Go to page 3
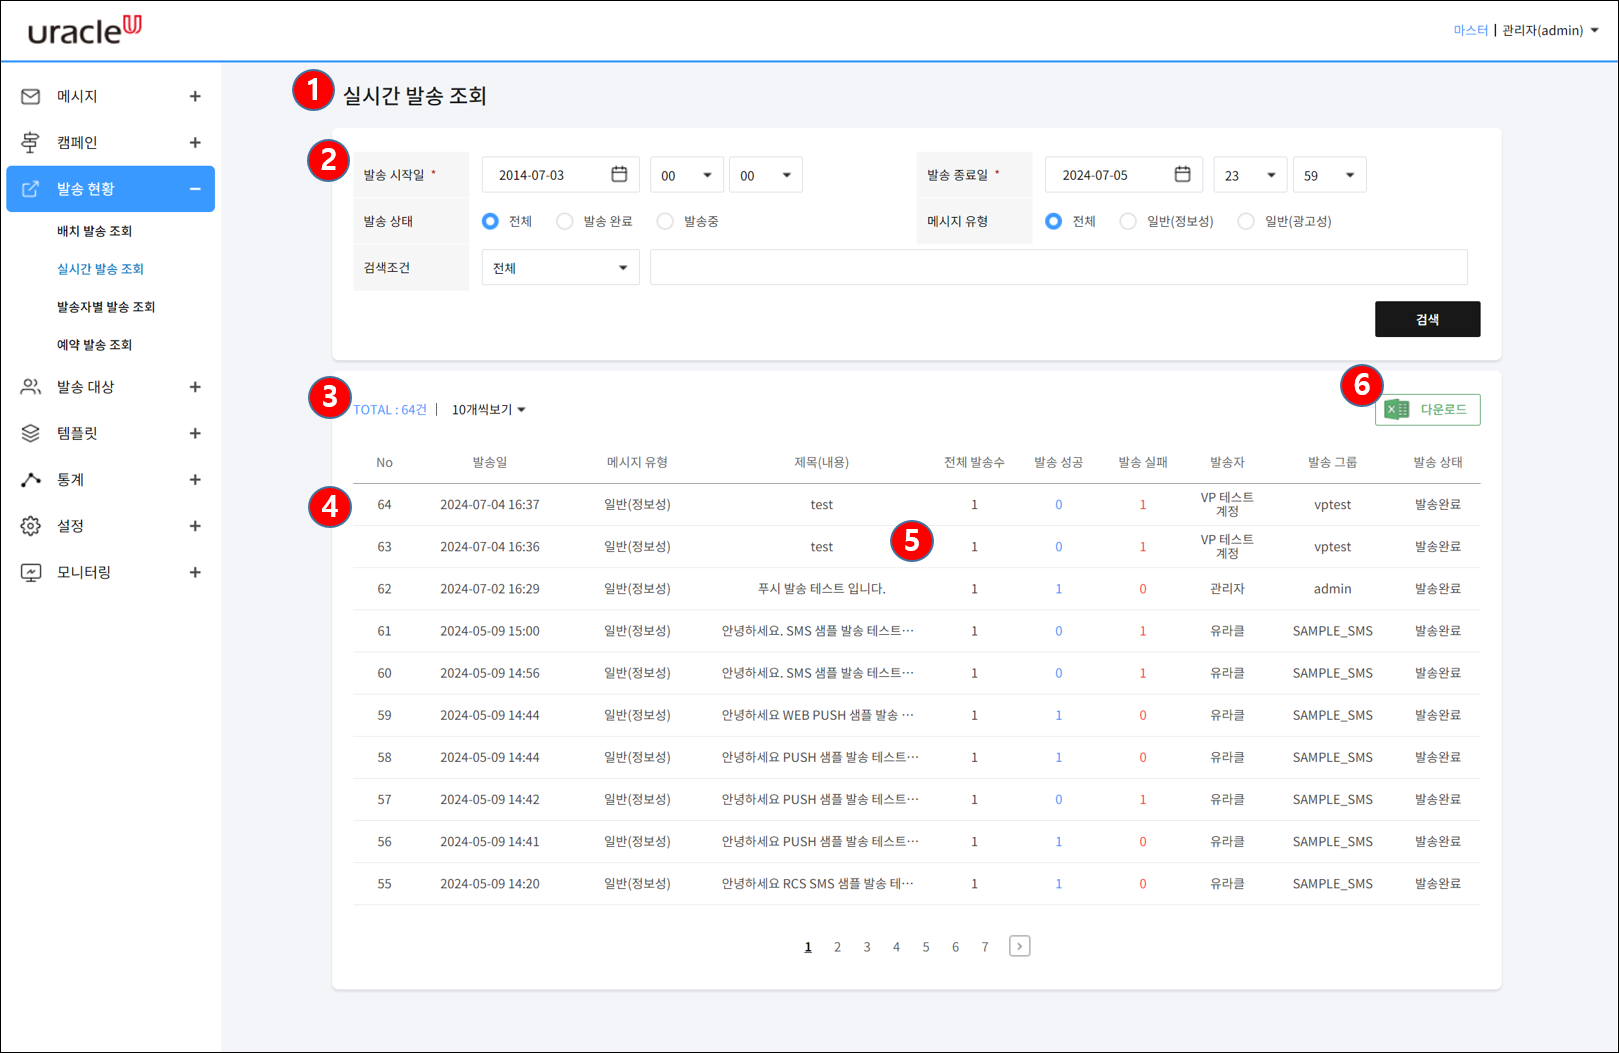 (x=867, y=947)
